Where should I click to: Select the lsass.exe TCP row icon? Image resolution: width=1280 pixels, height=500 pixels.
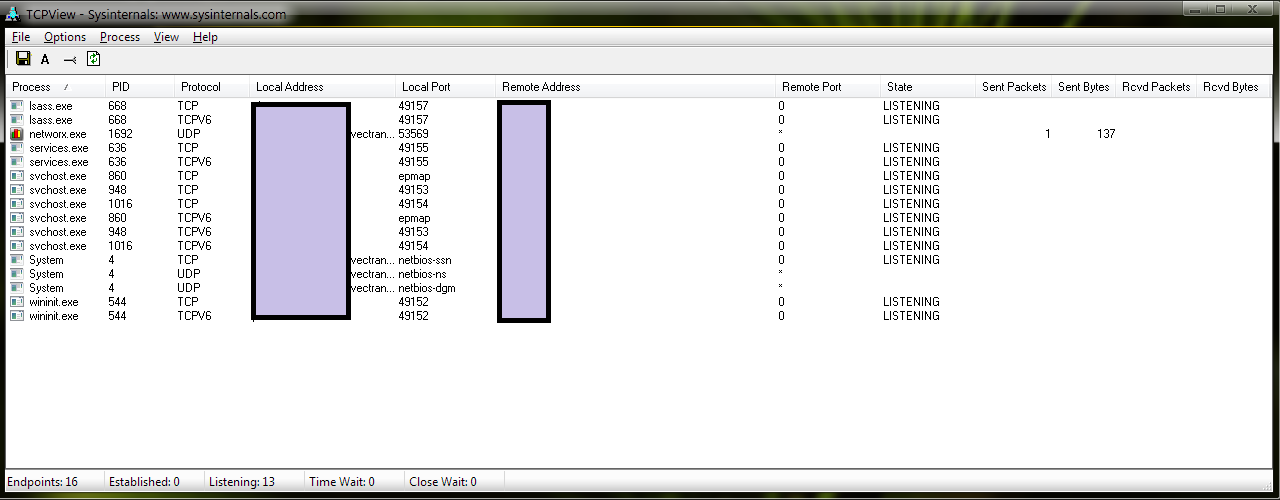(x=17, y=106)
